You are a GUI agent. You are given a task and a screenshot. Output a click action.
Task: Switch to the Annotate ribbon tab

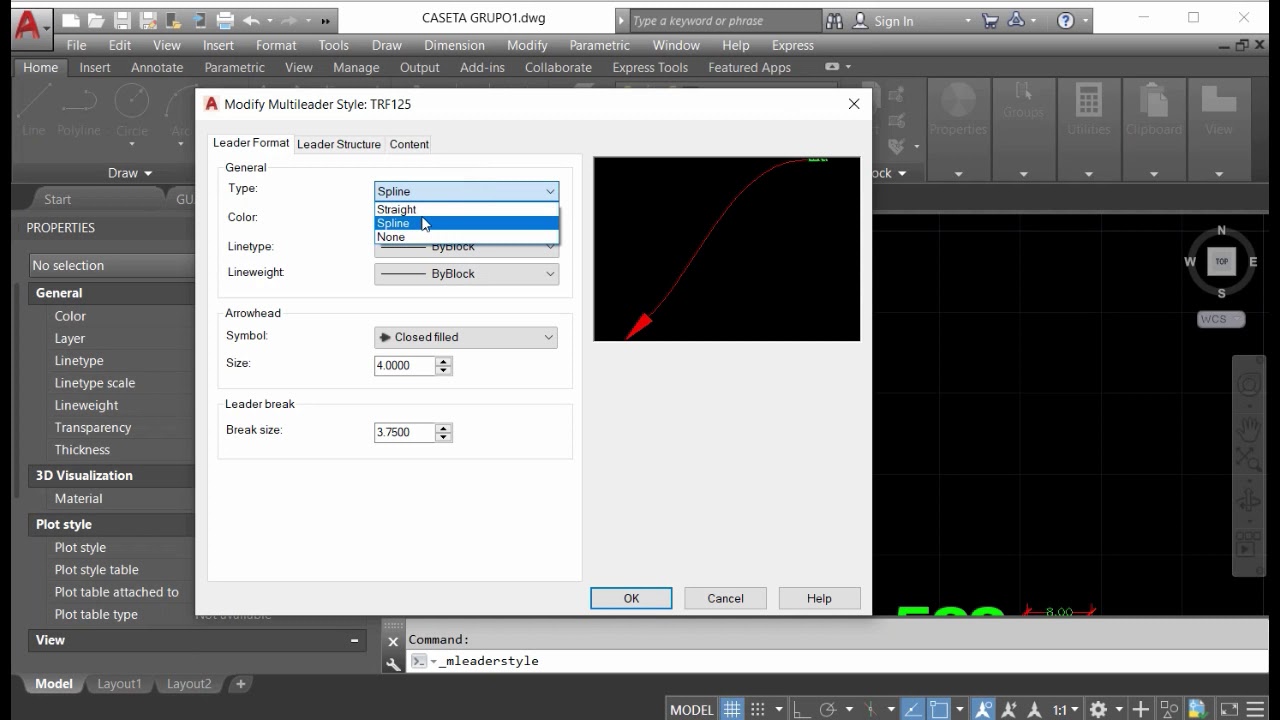coord(157,67)
